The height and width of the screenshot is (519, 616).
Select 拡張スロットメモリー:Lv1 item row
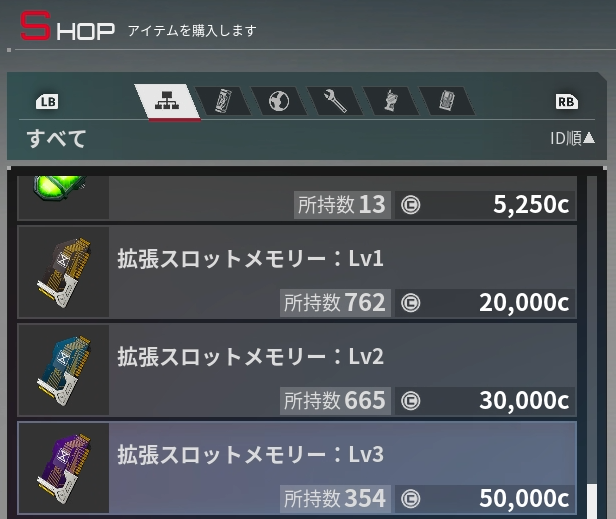pyautogui.click(x=297, y=271)
